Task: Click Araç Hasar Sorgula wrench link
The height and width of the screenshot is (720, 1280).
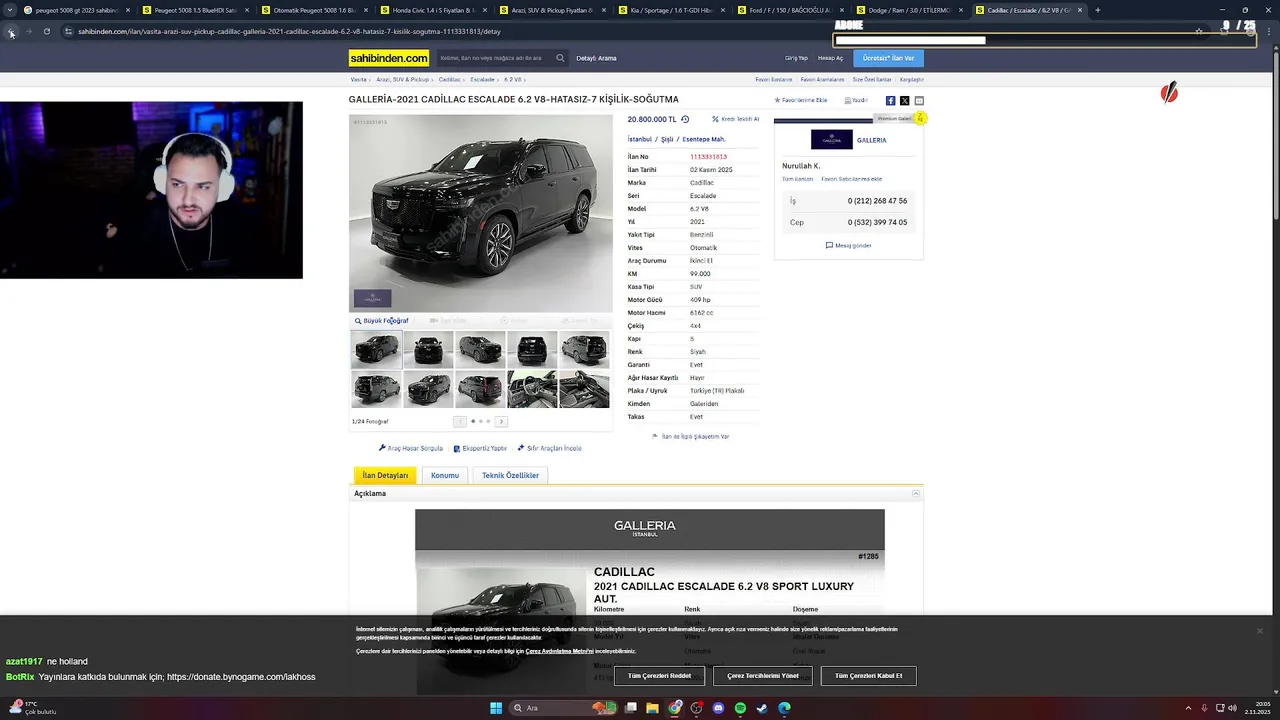Action: coord(410,448)
